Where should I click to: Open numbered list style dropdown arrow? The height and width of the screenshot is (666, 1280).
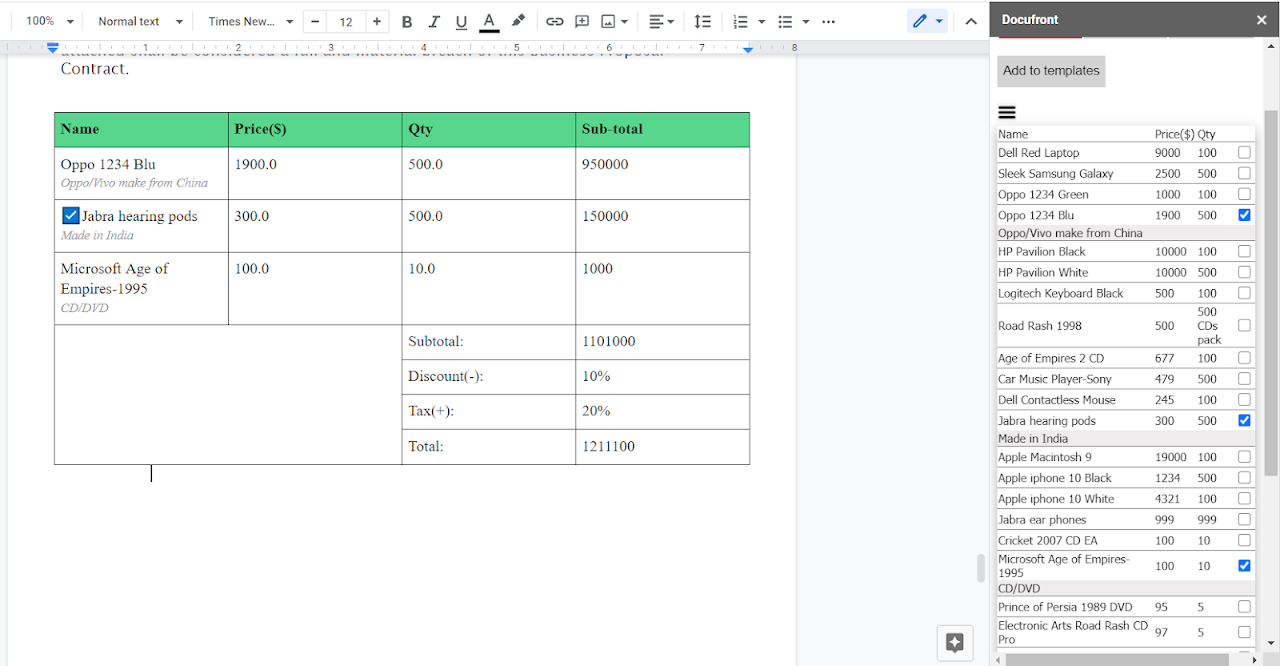tap(761, 21)
